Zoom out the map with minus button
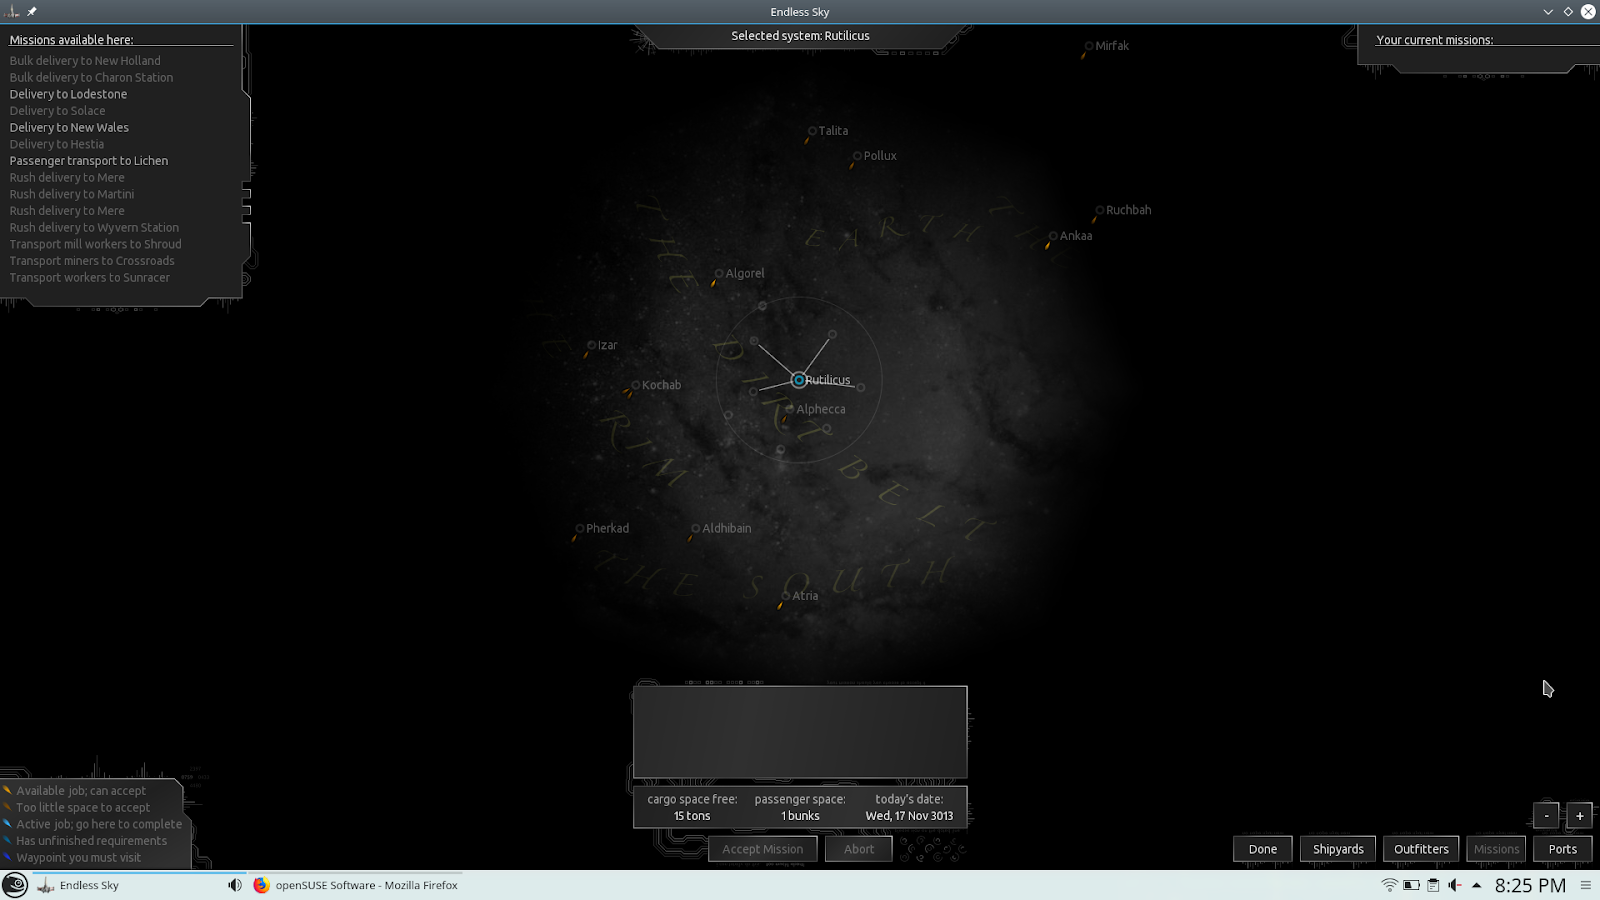This screenshot has width=1600, height=900. 1546,815
